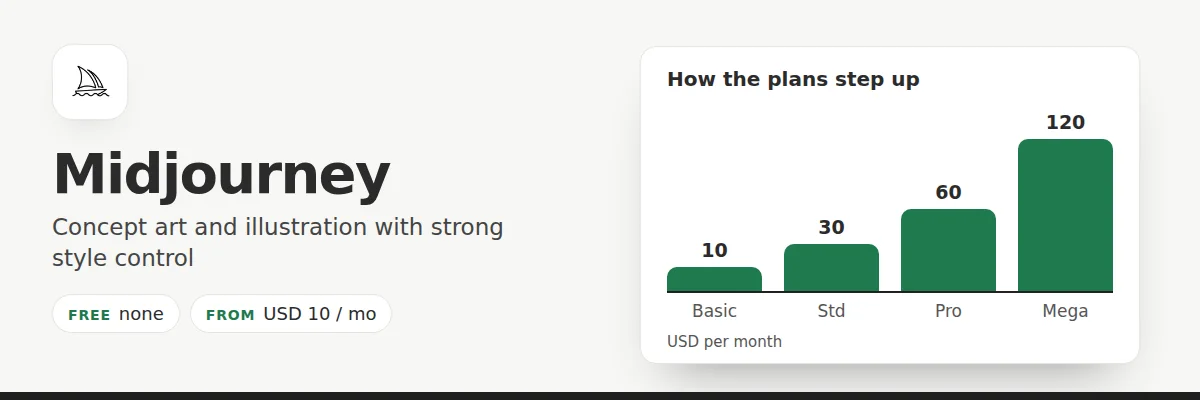Image resolution: width=1200 pixels, height=400 pixels.
Task: Click the Midjourney sailboat logo icon
Action: pyautogui.click(x=90, y=82)
